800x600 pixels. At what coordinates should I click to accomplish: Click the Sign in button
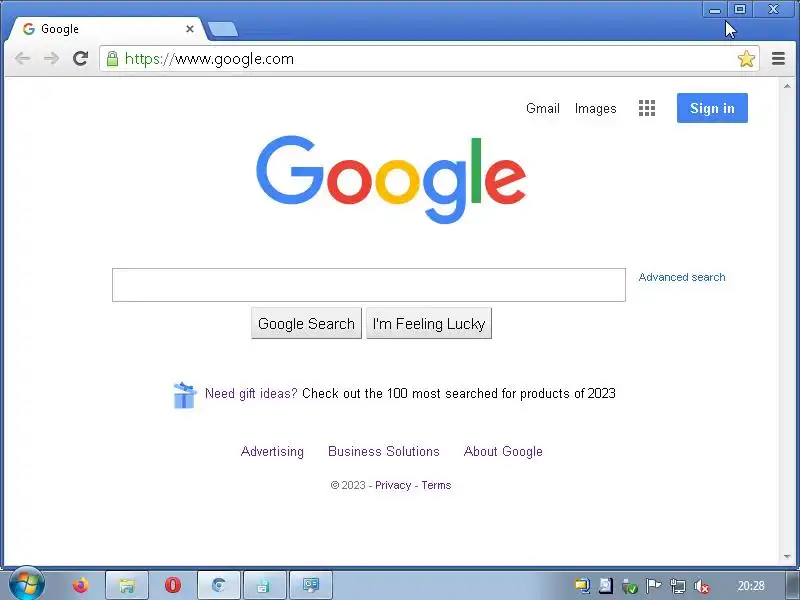[x=712, y=108]
